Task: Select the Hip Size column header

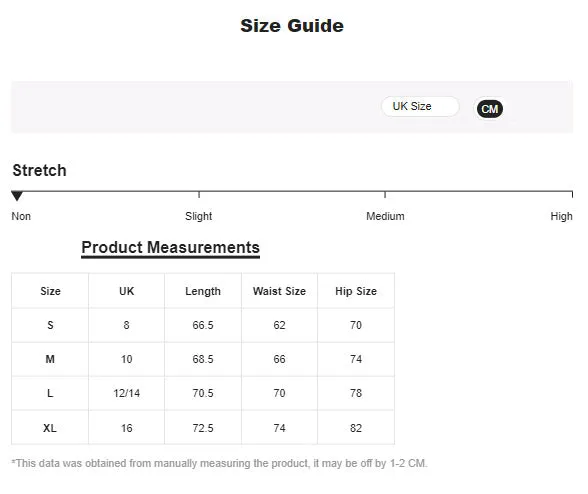Action: [x=356, y=291]
